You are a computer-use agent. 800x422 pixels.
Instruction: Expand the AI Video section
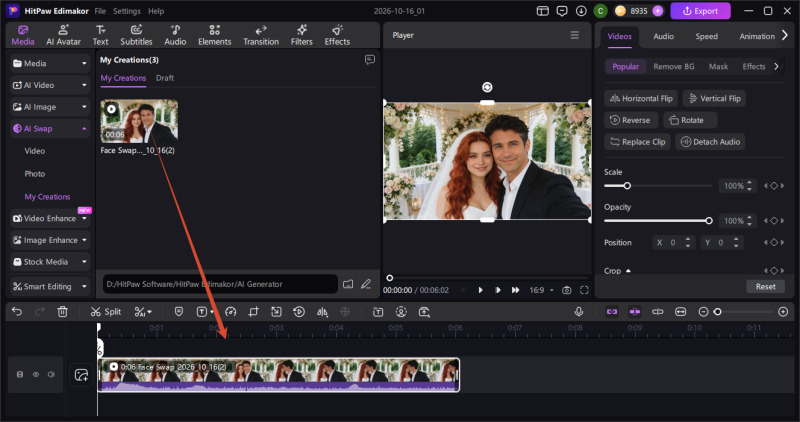(x=50, y=85)
